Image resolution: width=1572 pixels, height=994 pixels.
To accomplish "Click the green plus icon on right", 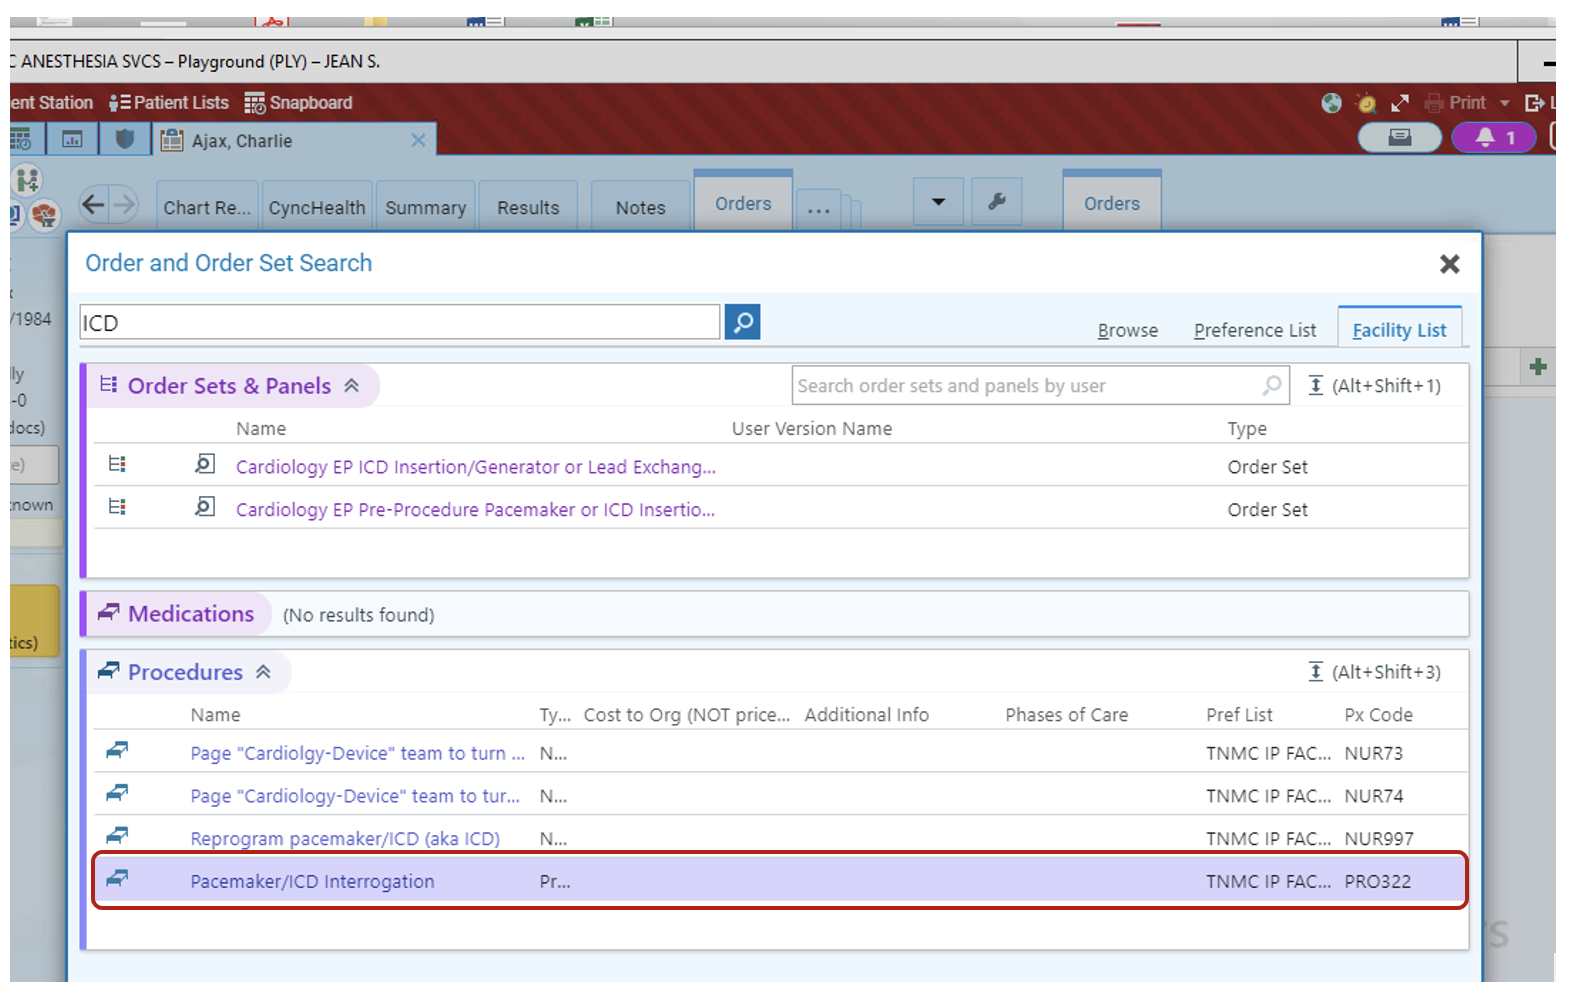I will tap(1537, 367).
